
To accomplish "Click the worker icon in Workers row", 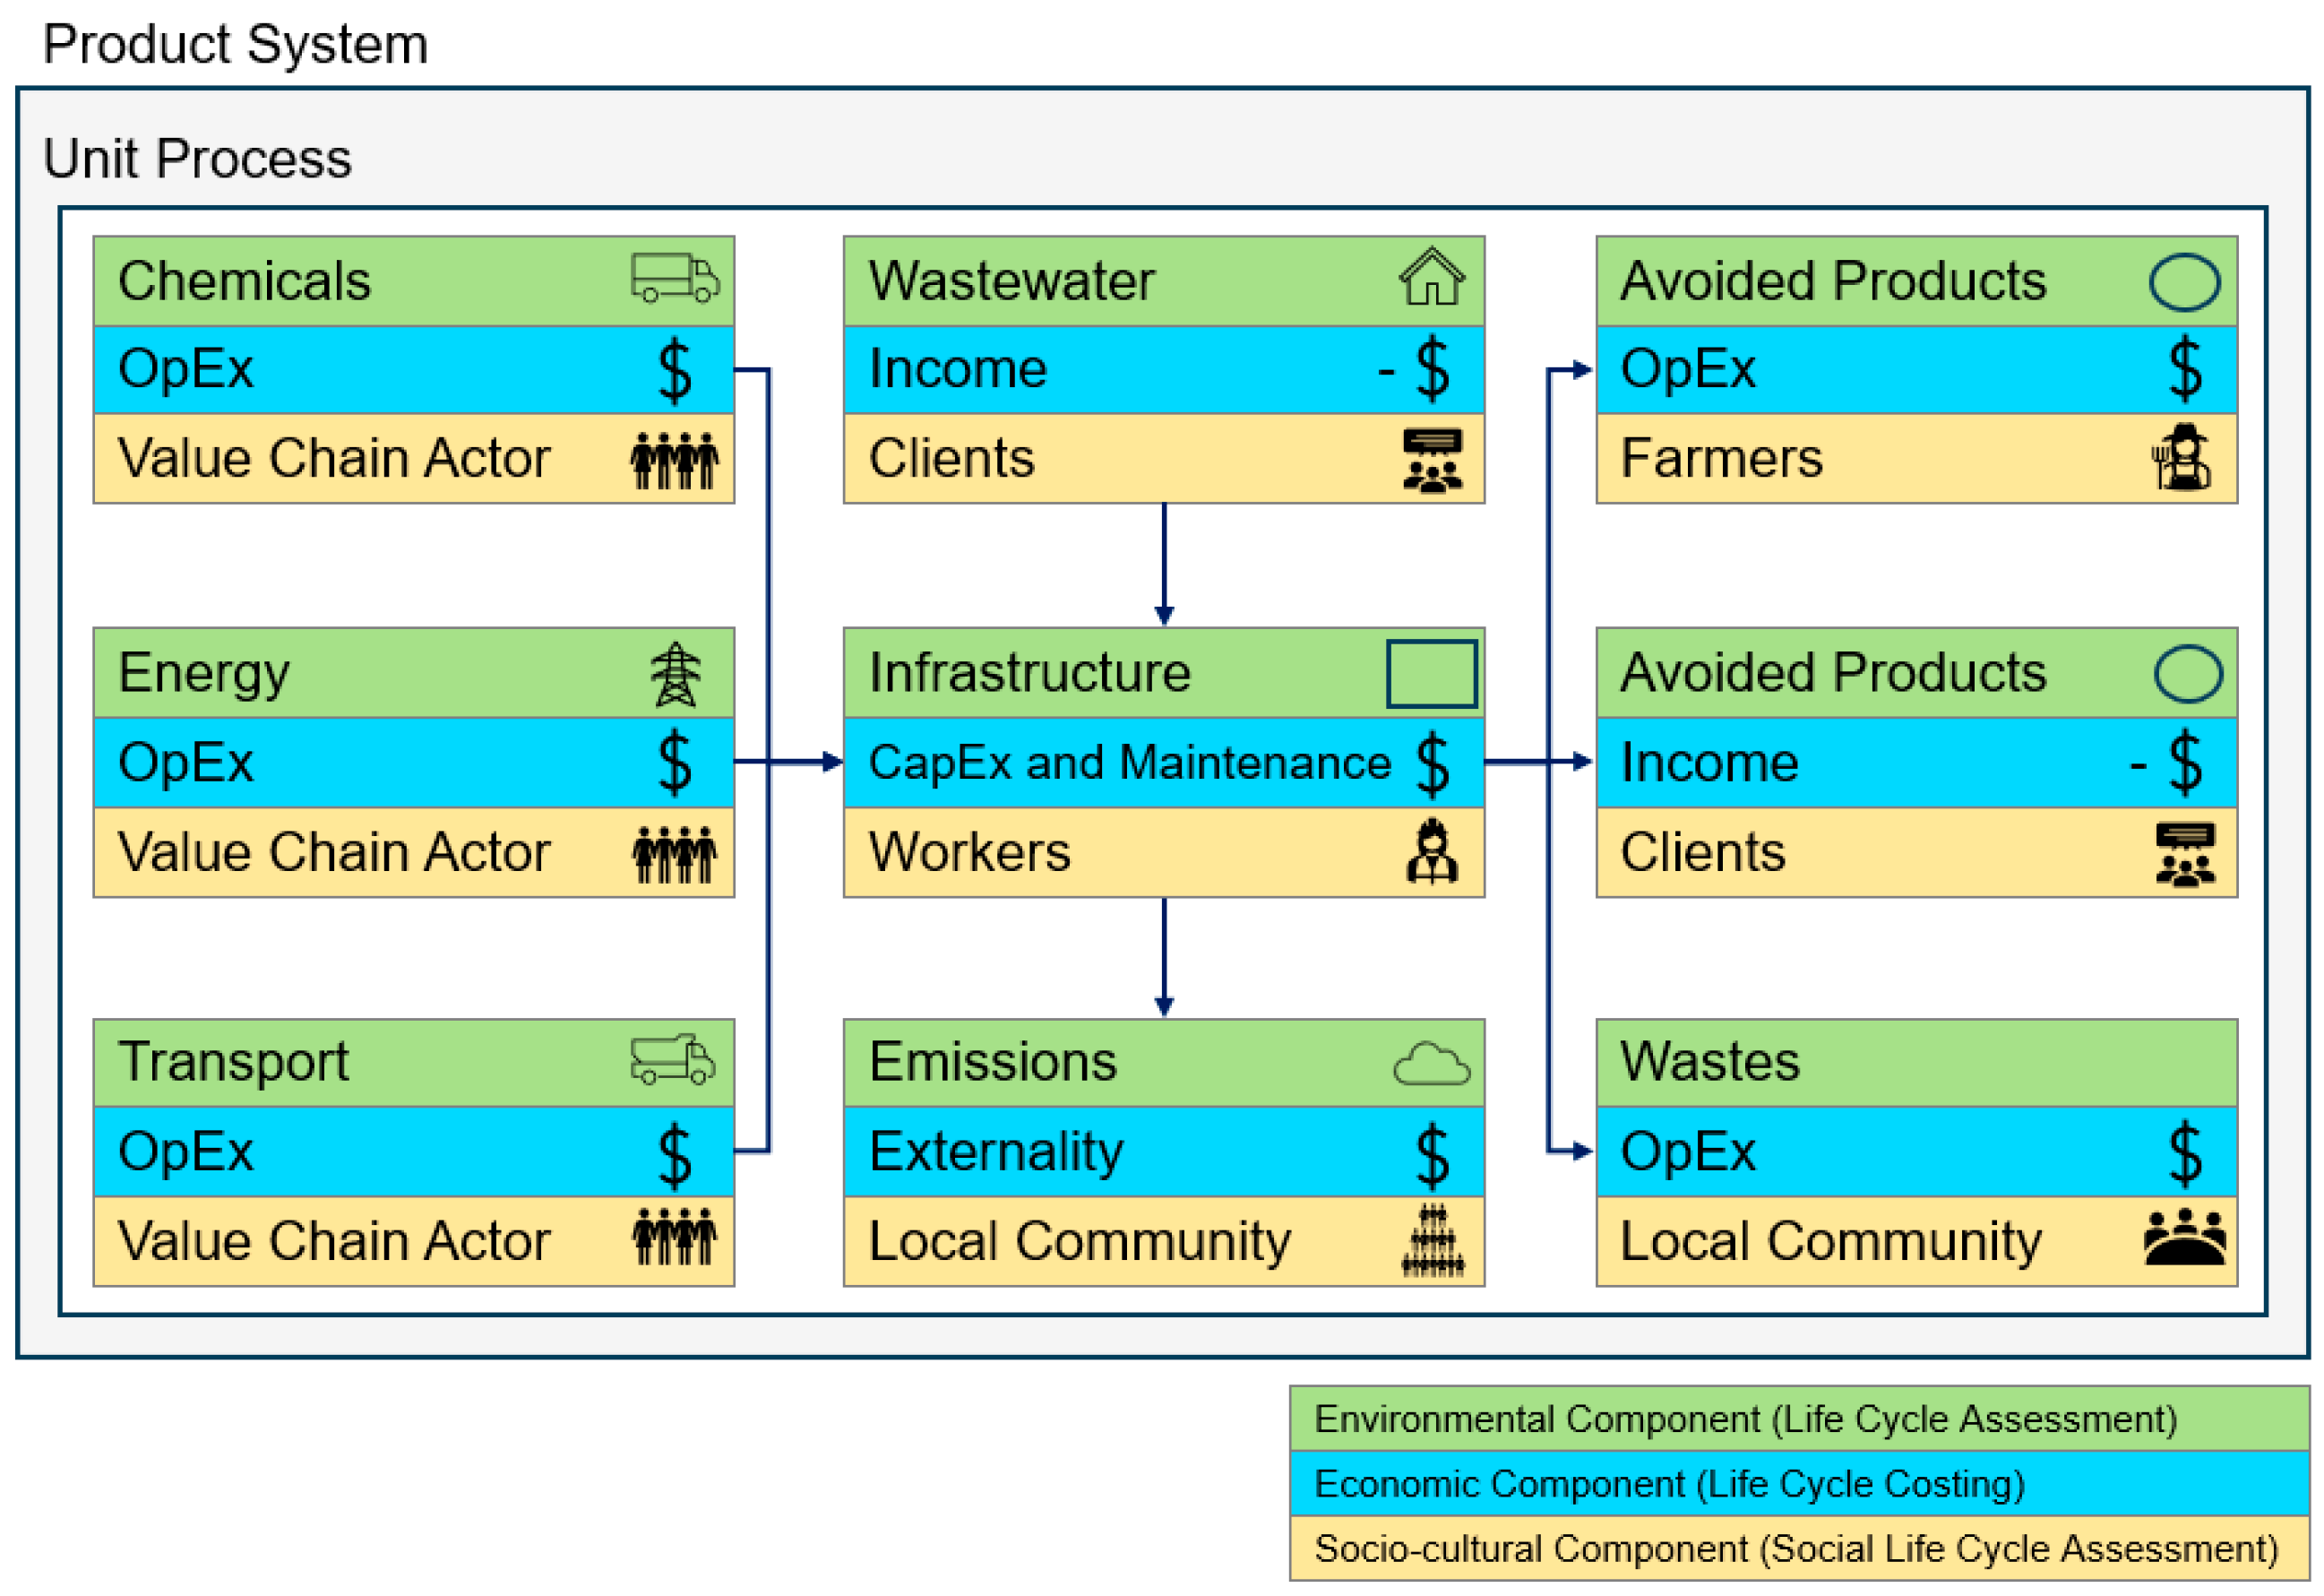I will coord(1432,852).
